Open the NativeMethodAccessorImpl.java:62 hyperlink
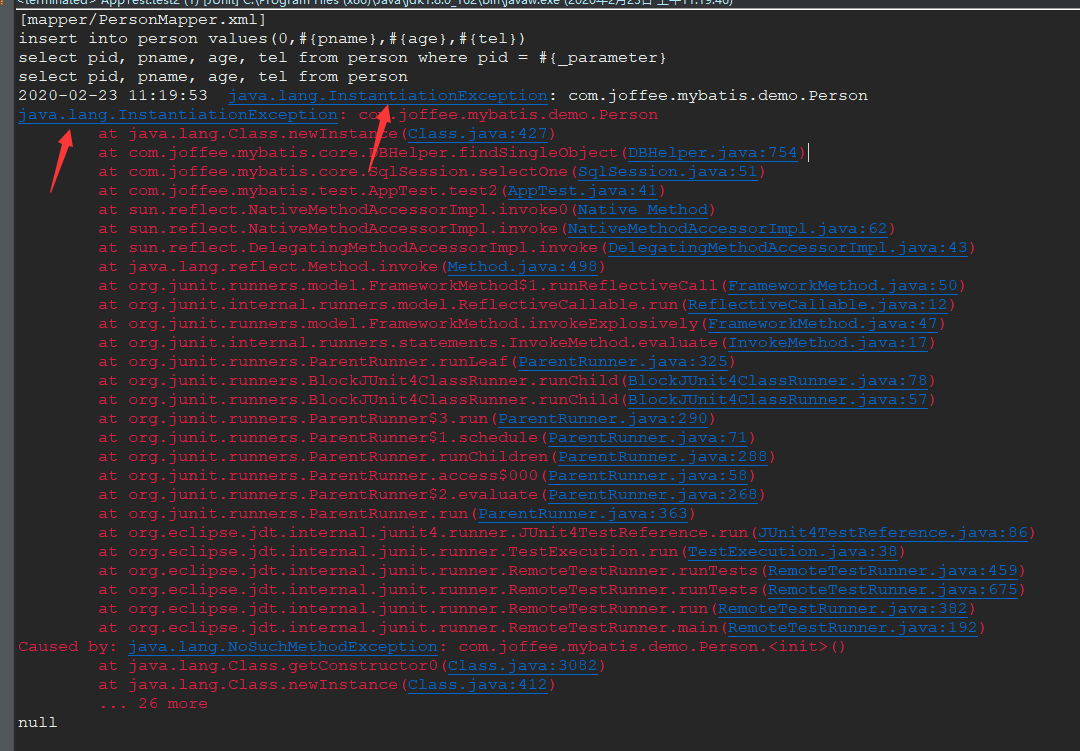The height and width of the screenshot is (751, 1080). tap(726, 228)
